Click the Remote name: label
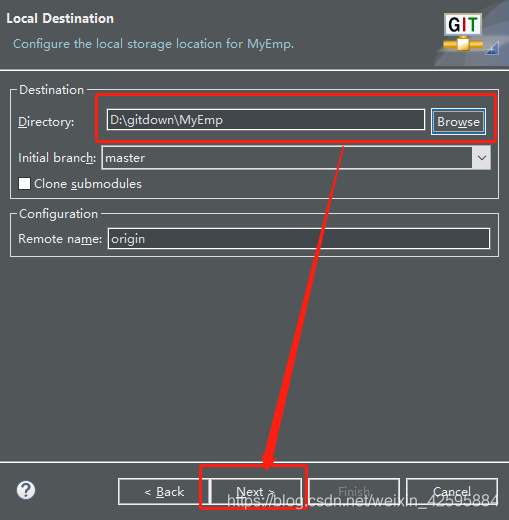The width and height of the screenshot is (509, 520). 60,239
